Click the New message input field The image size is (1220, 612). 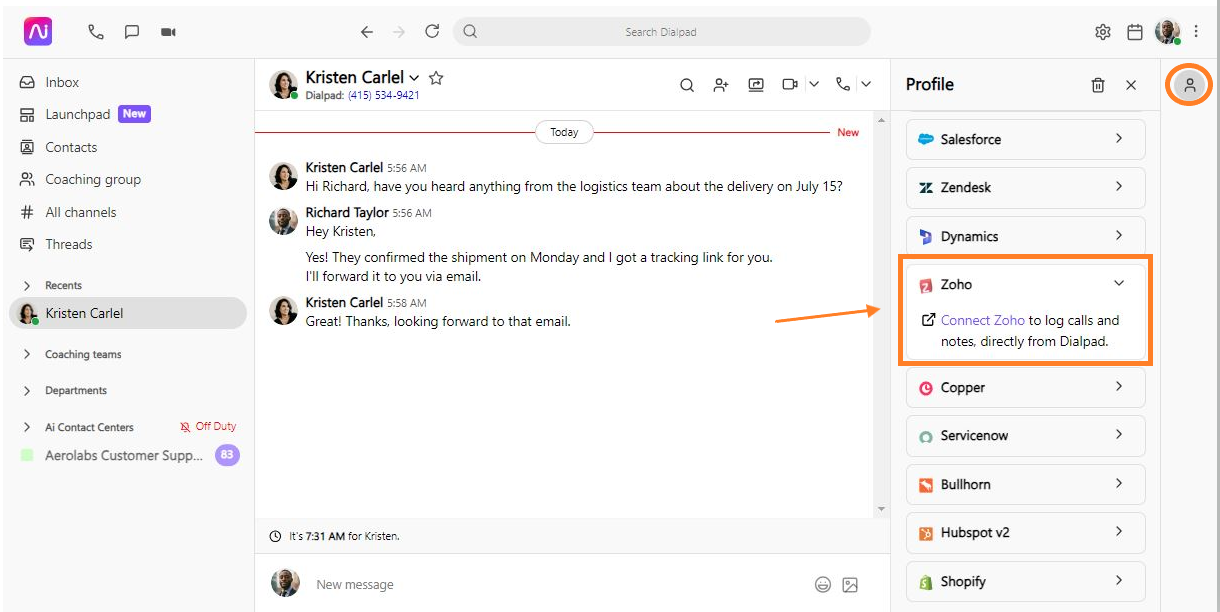[x=555, y=584]
